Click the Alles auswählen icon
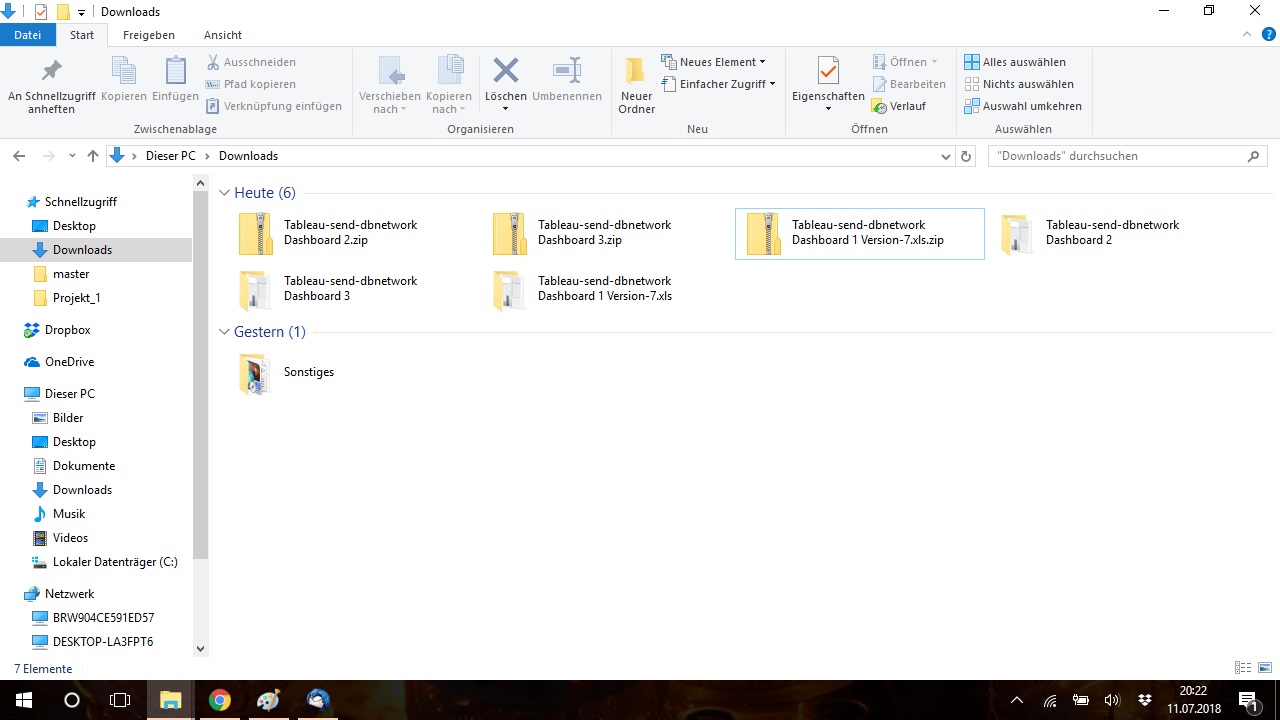The height and width of the screenshot is (720, 1280). click(x=972, y=62)
